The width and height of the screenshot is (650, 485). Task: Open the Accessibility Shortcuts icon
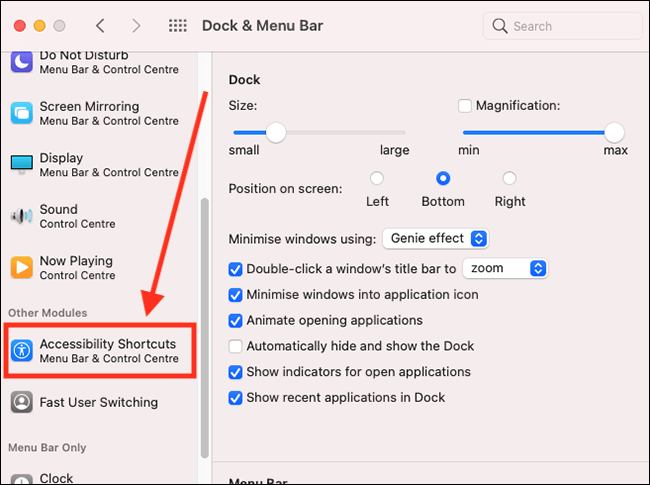coord(22,351)
